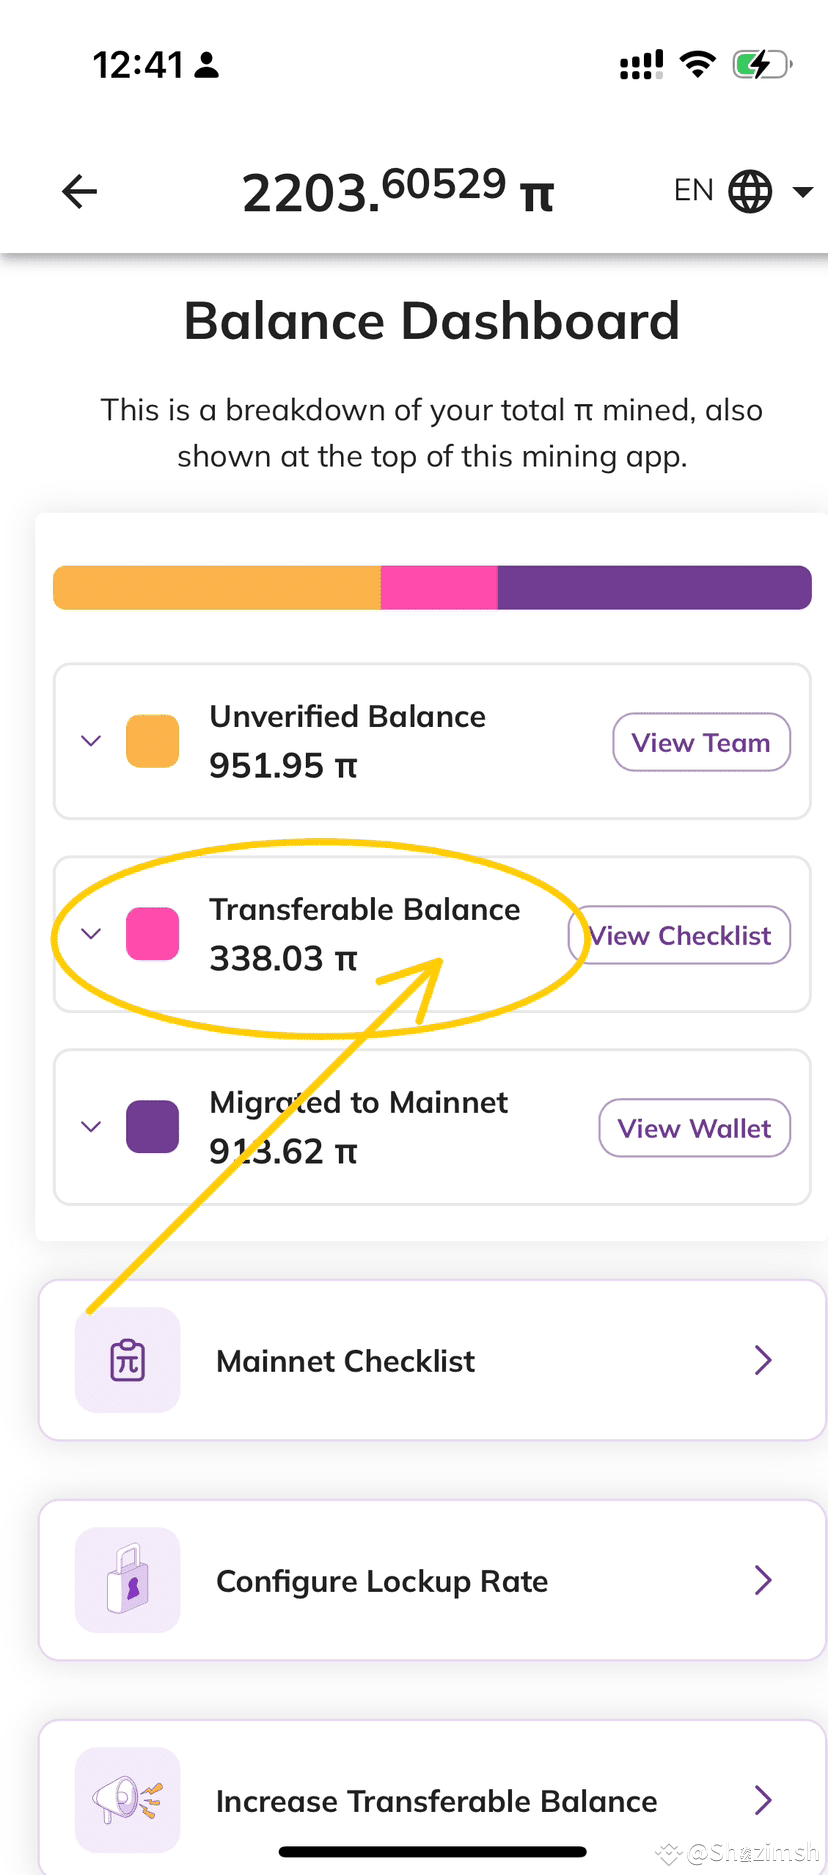Click the Wi-Fi status icon

coord(697,65)
